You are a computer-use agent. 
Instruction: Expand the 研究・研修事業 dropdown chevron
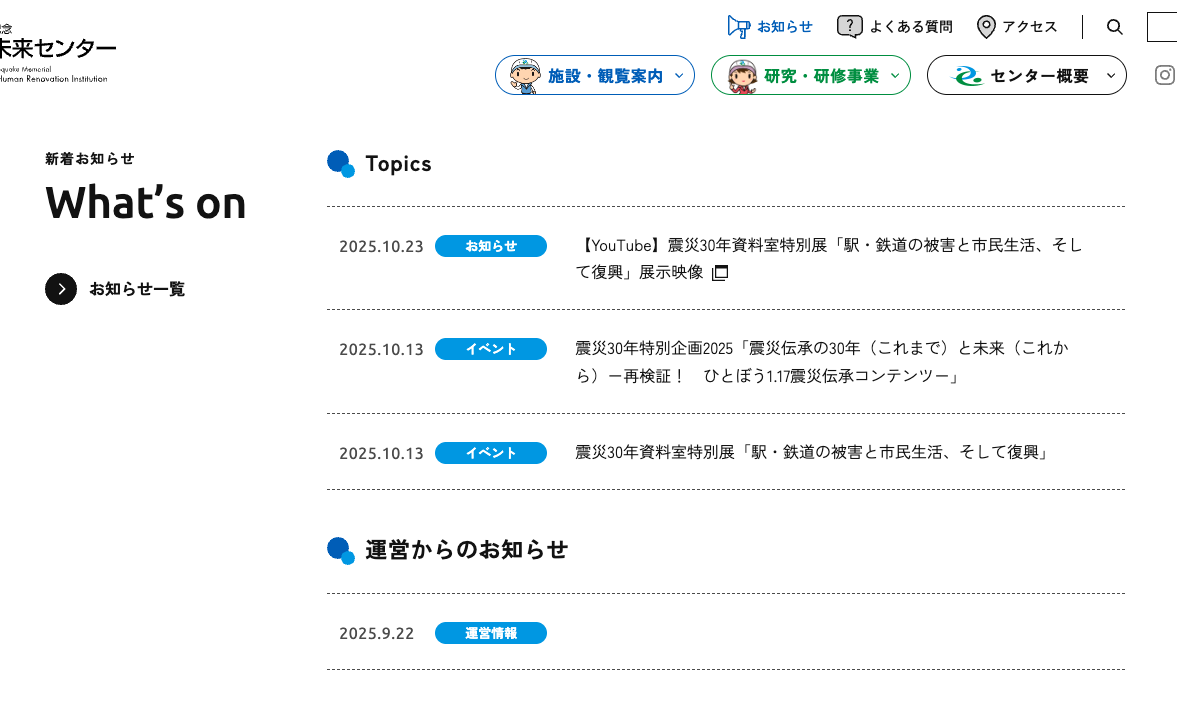[895, 75]
